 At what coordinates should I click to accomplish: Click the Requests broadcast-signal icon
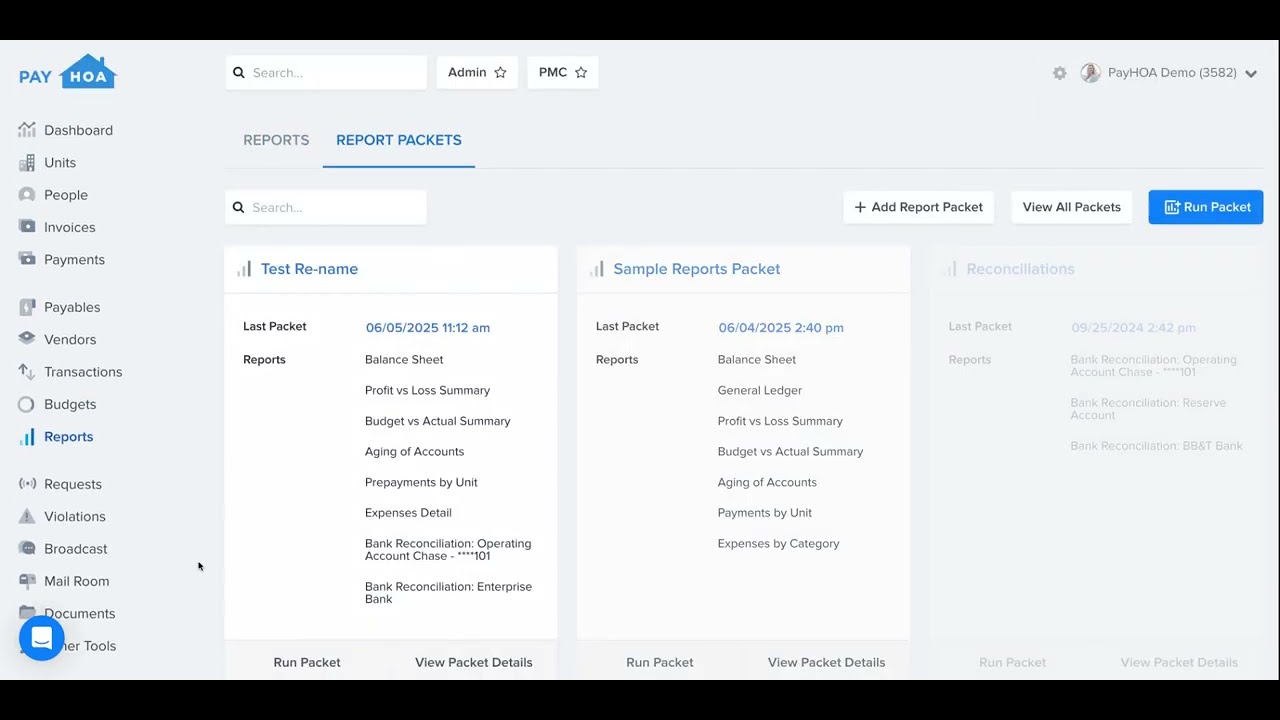point(27,484)
